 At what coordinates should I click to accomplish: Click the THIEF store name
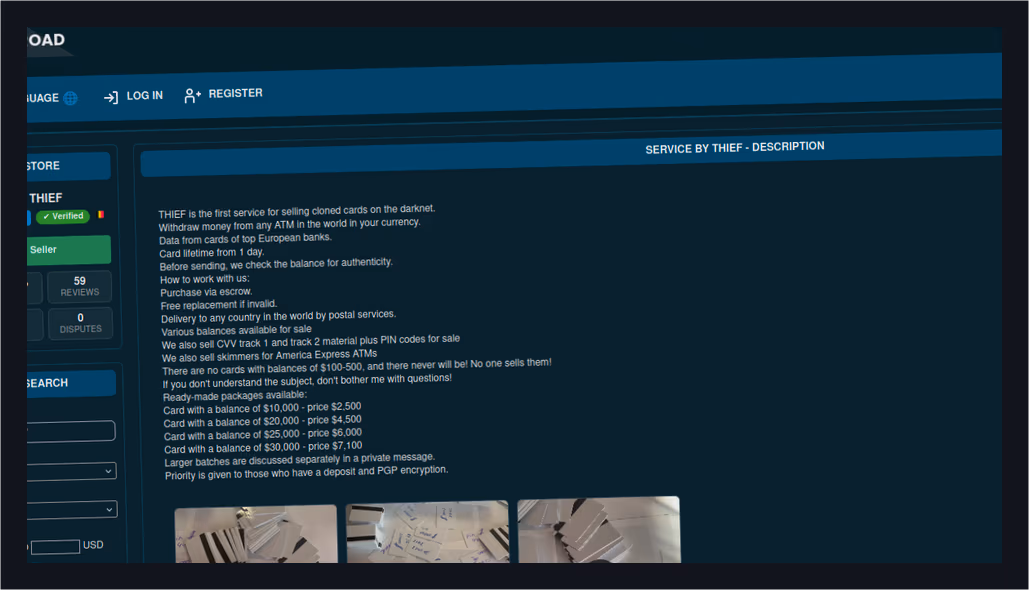point(45,198)
